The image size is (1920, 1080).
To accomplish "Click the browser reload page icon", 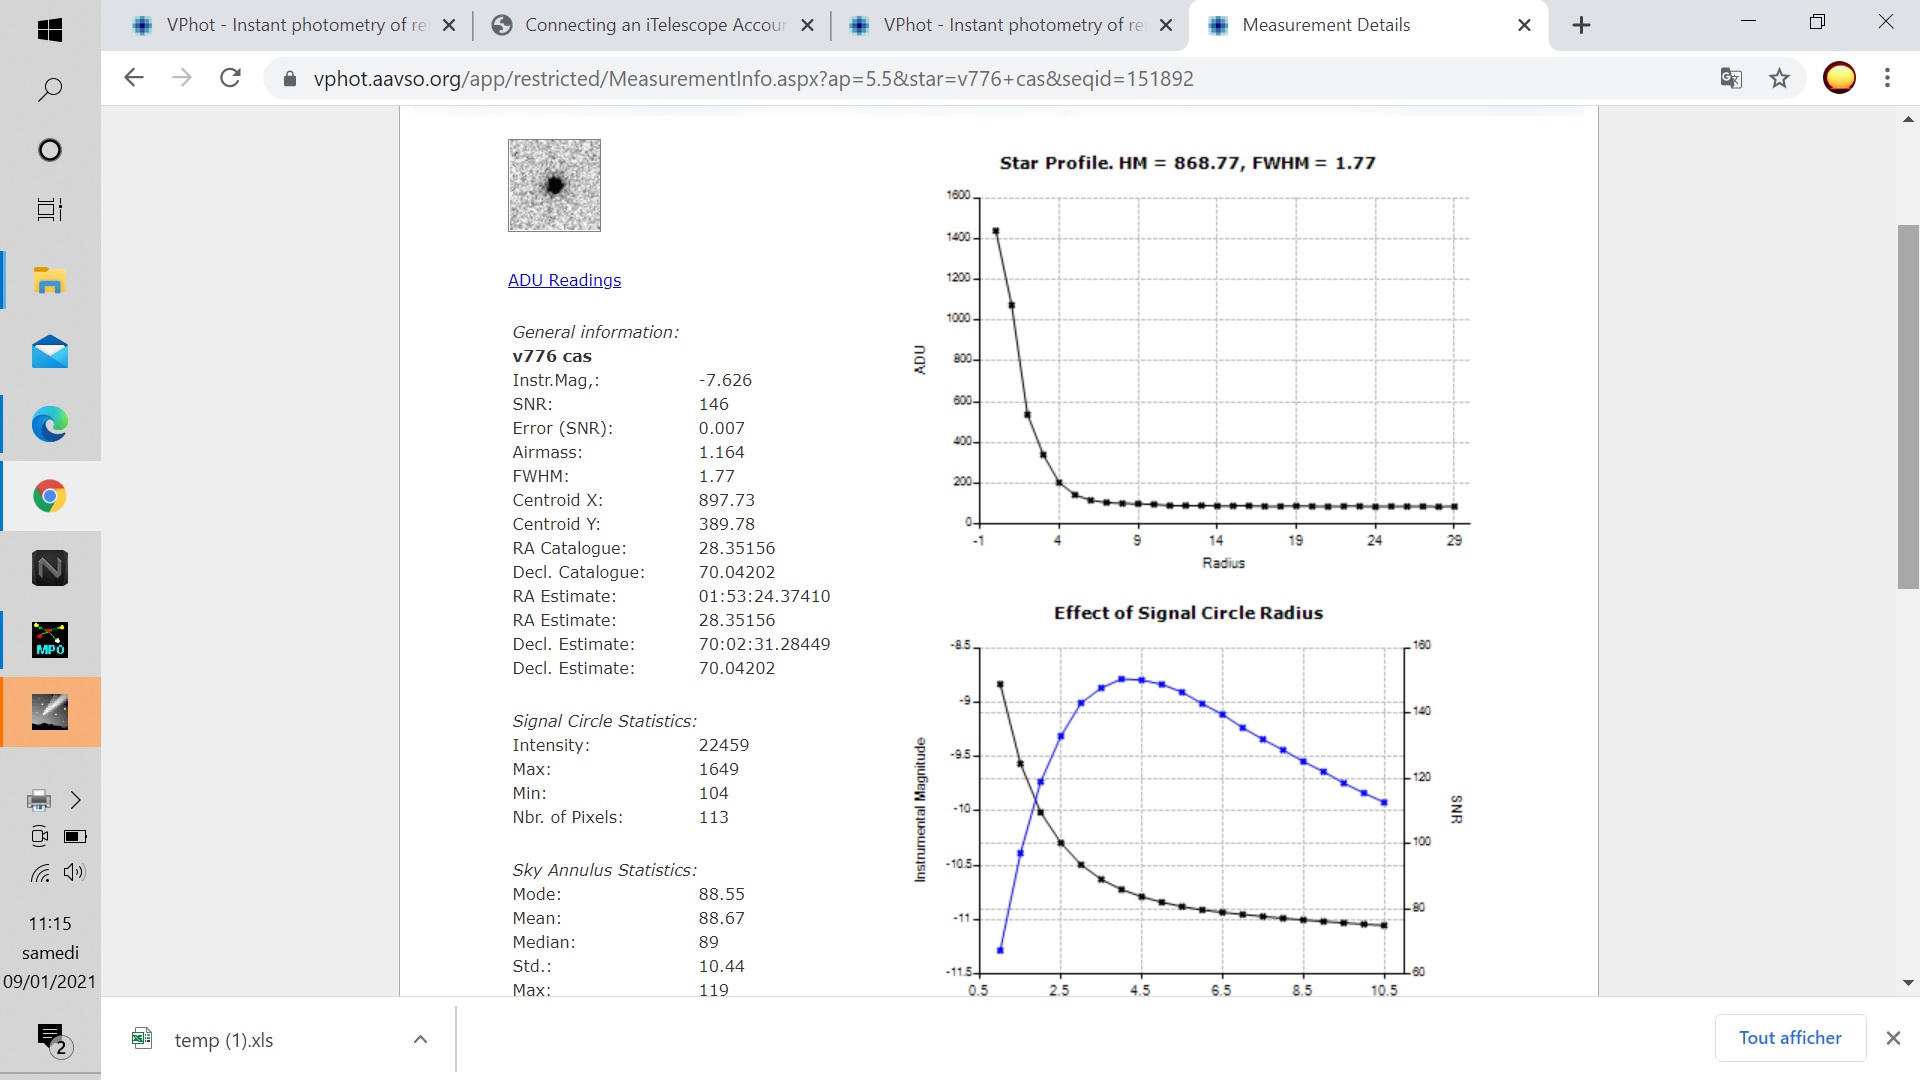I will (230, 78).
